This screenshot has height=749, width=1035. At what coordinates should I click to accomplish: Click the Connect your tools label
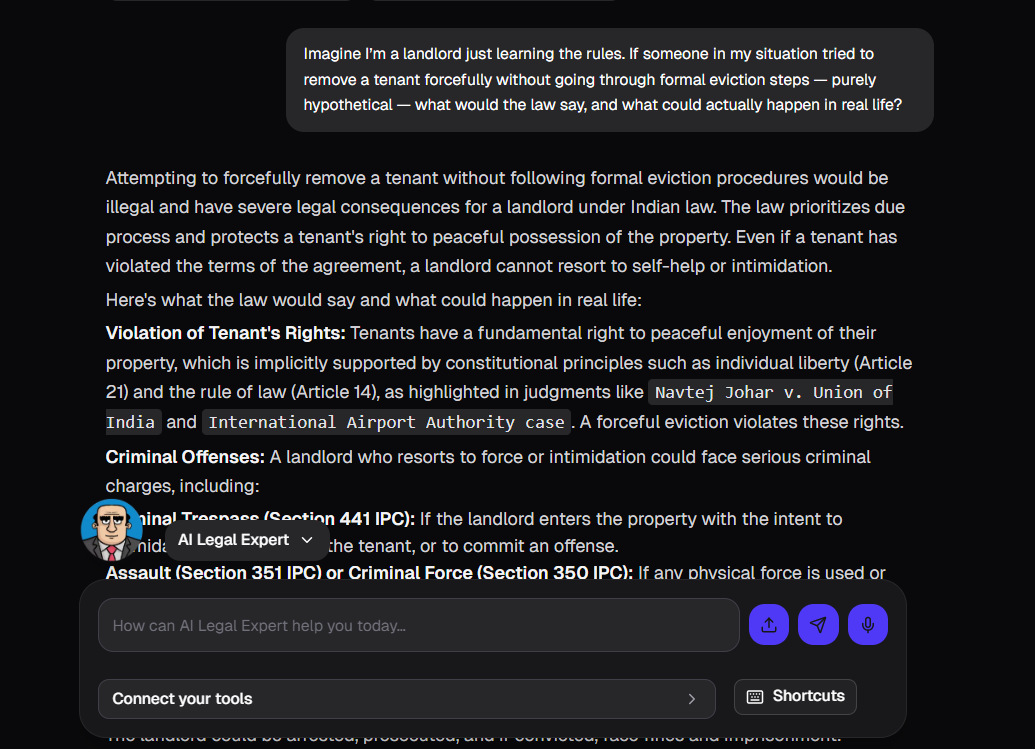point(182,699)
